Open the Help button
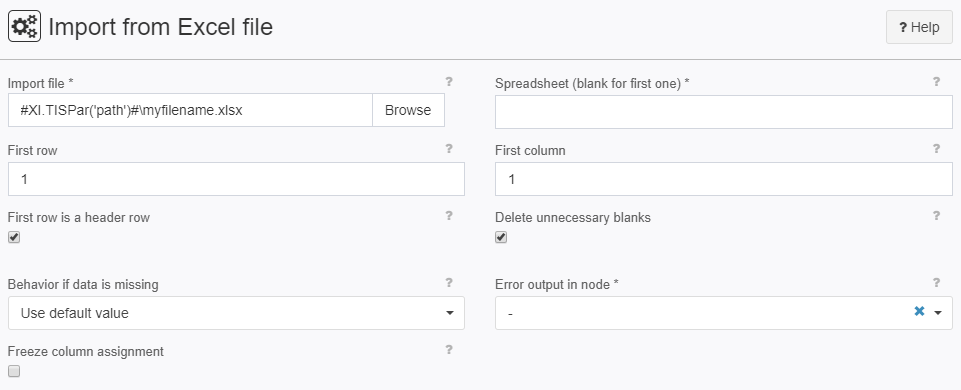 [x=919, y=27]
